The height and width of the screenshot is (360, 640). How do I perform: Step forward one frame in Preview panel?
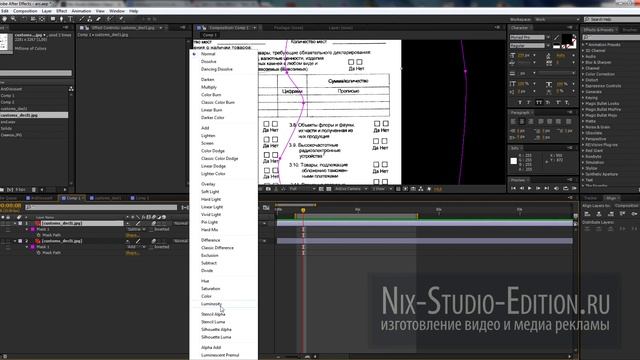coord(538,188)
